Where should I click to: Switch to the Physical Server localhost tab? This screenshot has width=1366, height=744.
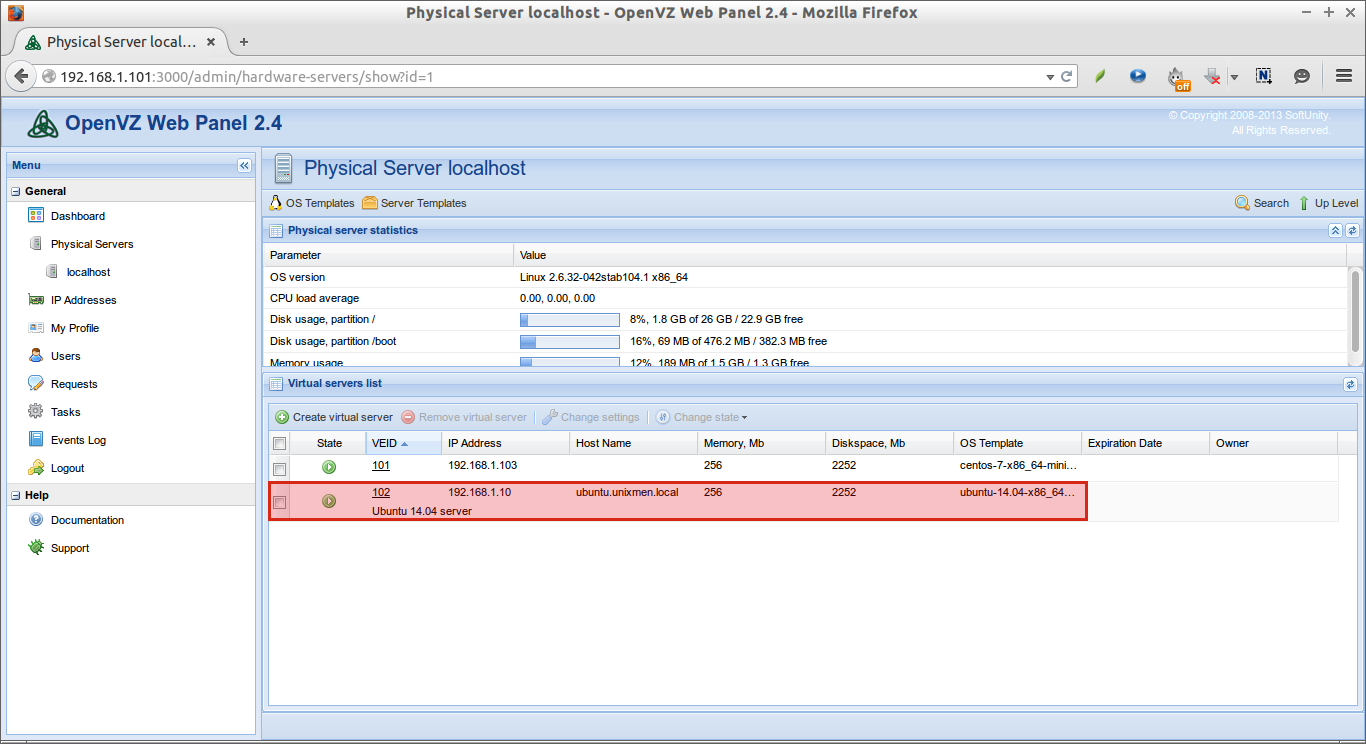point(120,42)
